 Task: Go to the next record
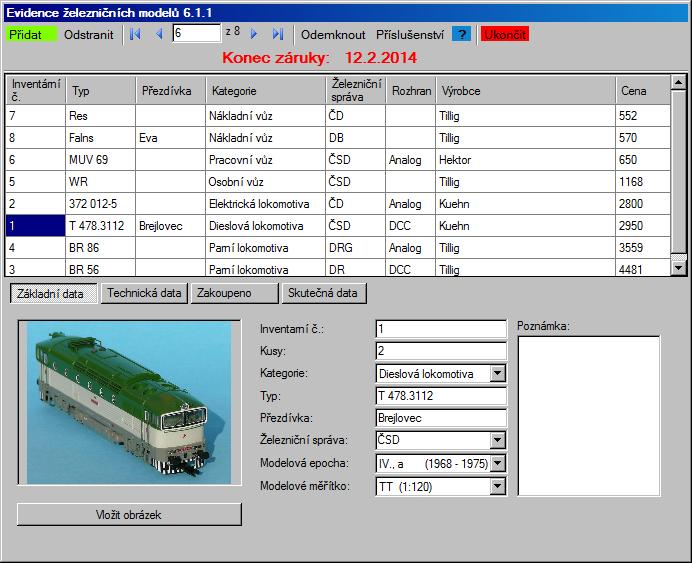pos(254,34)
